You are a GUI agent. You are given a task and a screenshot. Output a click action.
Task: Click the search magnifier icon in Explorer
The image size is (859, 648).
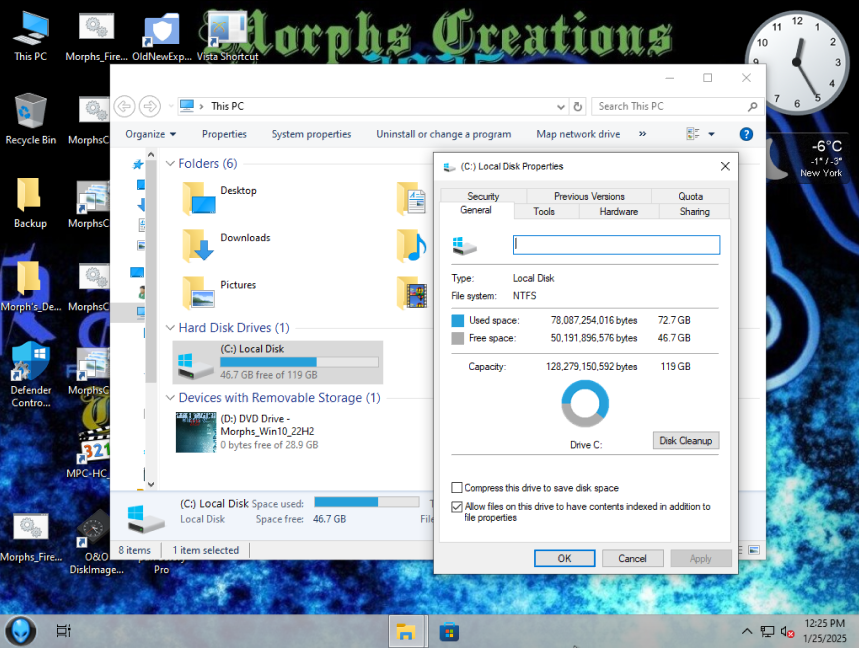pos(753,106)
